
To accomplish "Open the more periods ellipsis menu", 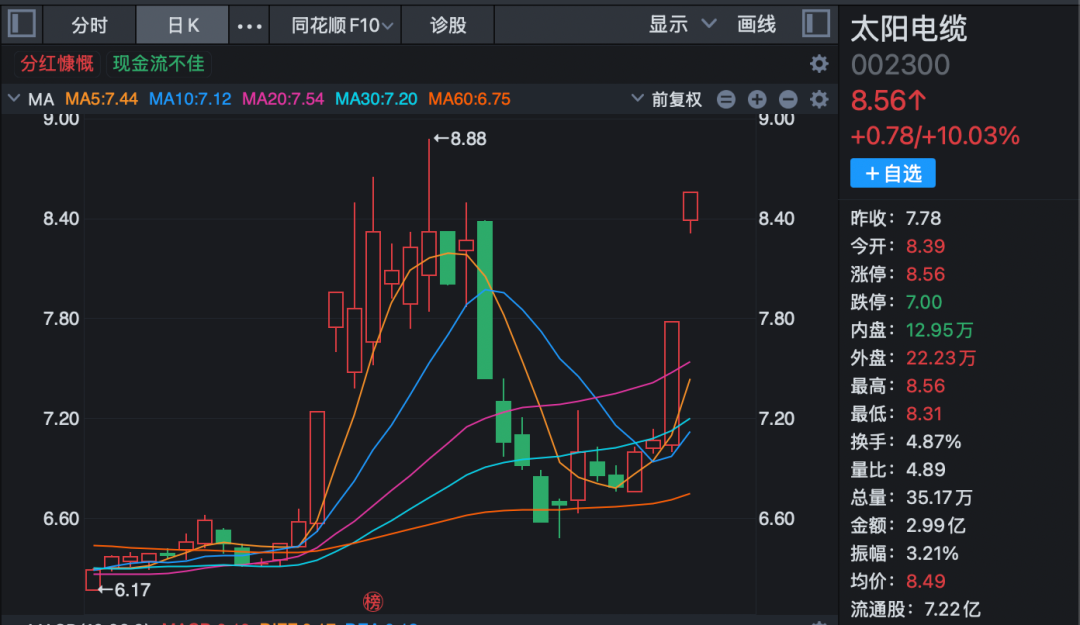I will point(249,25).
